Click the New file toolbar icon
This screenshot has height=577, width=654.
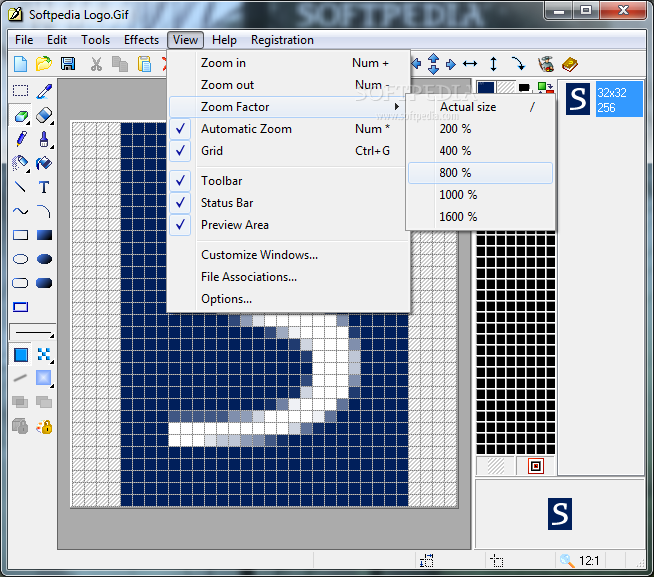pyautogui.click(x=20, y=64)
